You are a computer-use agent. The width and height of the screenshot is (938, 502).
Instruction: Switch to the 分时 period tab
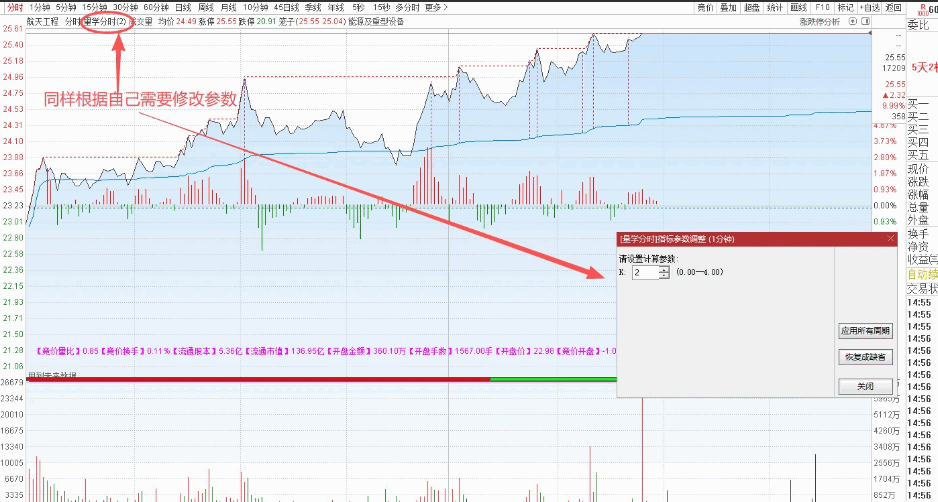pyautogui.click(x=15, y=7)
